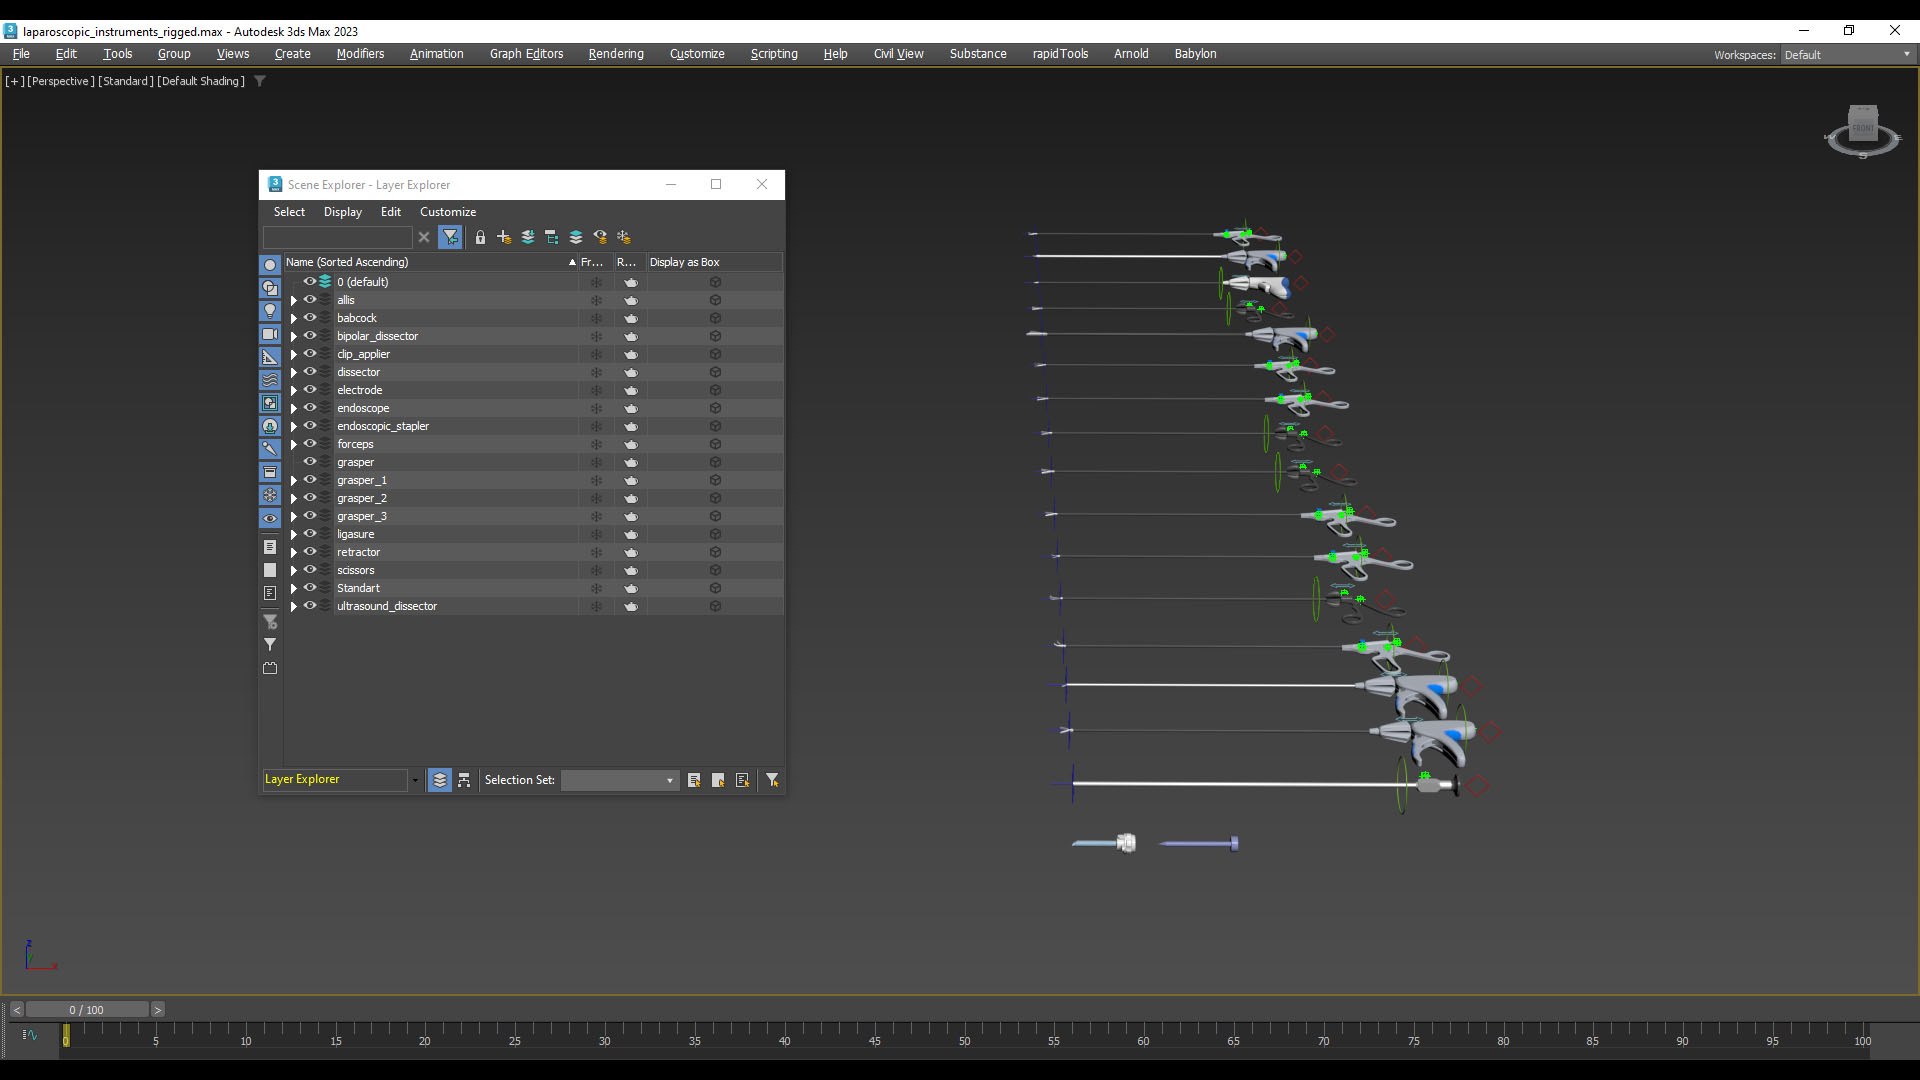The image size is (1920, 1080).
Task: Open the Modifiers menu
Action: tap(360, 54)
